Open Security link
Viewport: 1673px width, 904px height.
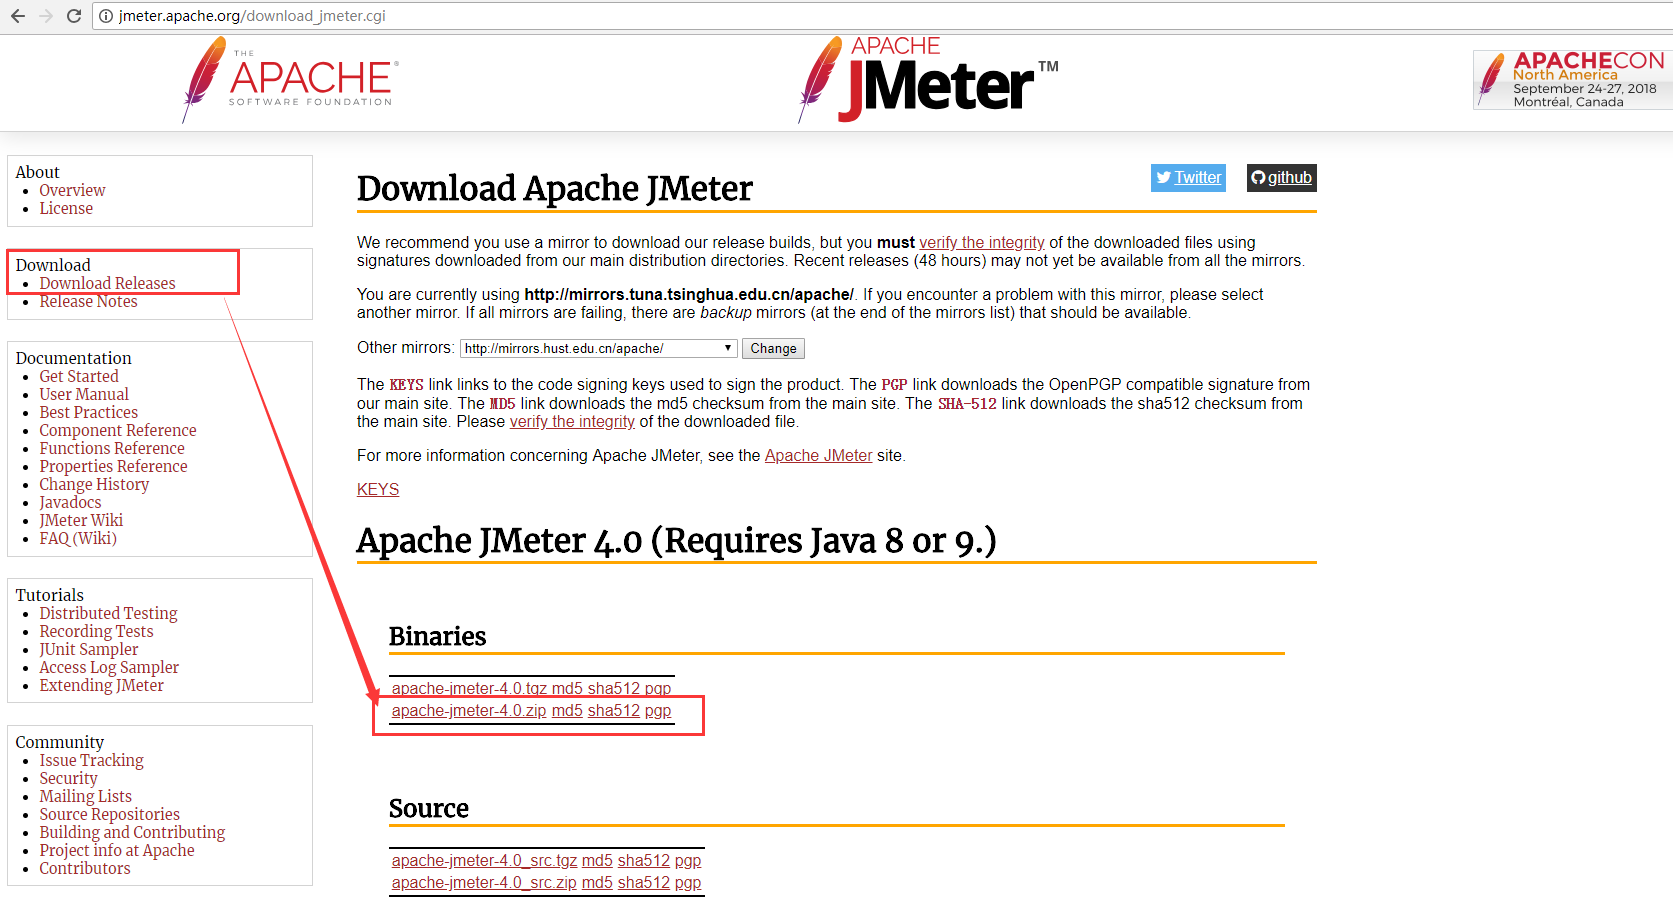68,778
